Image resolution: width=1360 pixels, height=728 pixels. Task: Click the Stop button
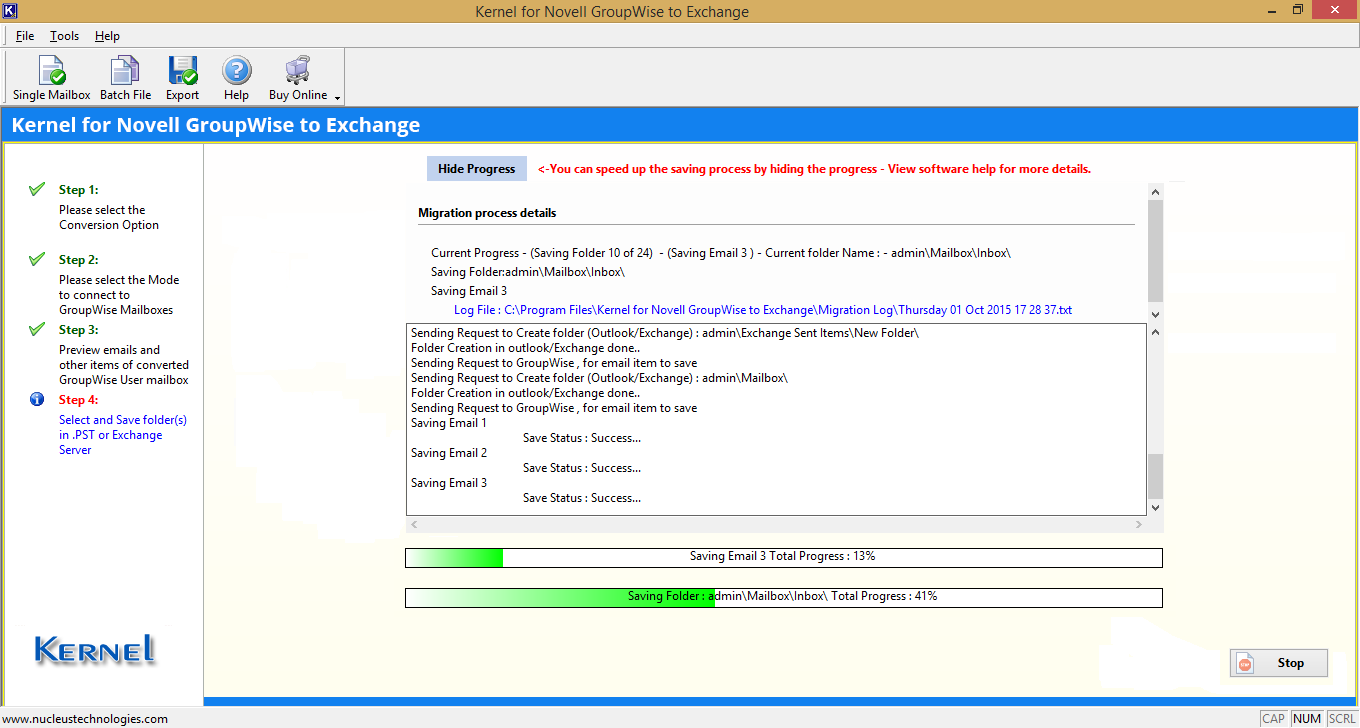(x=1279, y=663)
